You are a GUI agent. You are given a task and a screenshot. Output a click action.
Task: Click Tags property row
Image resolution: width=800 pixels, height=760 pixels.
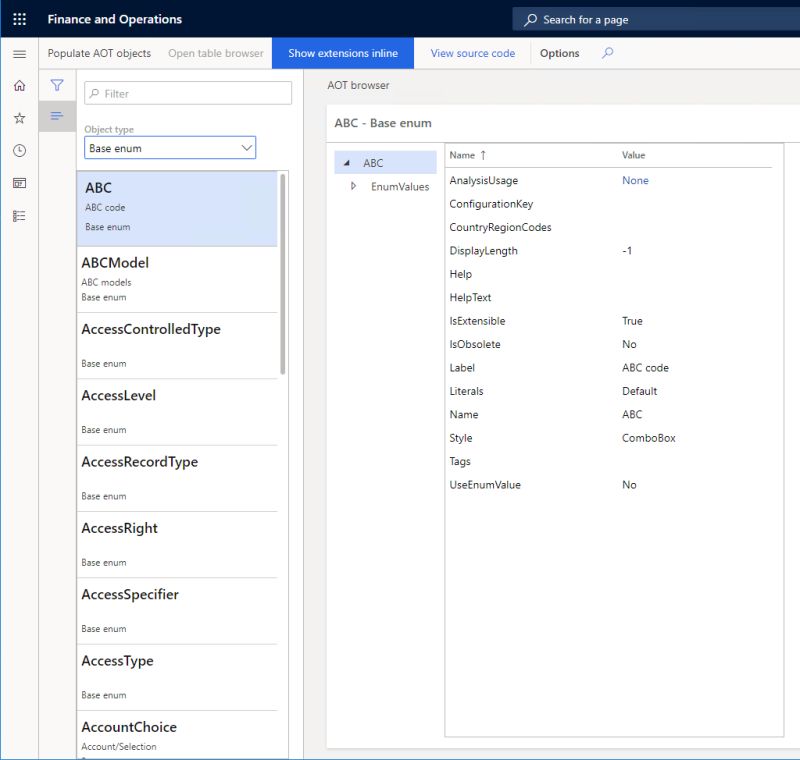tap(610, 462)
